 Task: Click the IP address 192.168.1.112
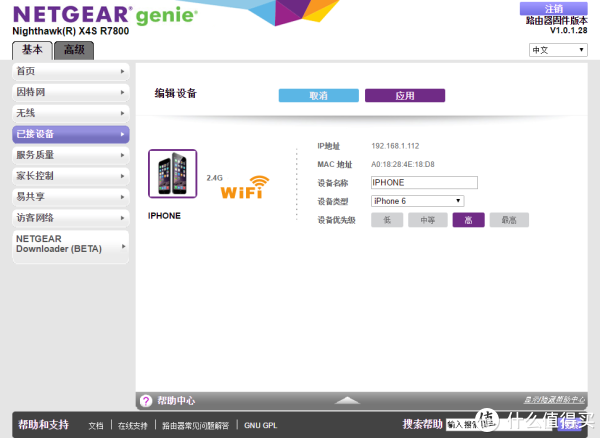tap(395, 146)
